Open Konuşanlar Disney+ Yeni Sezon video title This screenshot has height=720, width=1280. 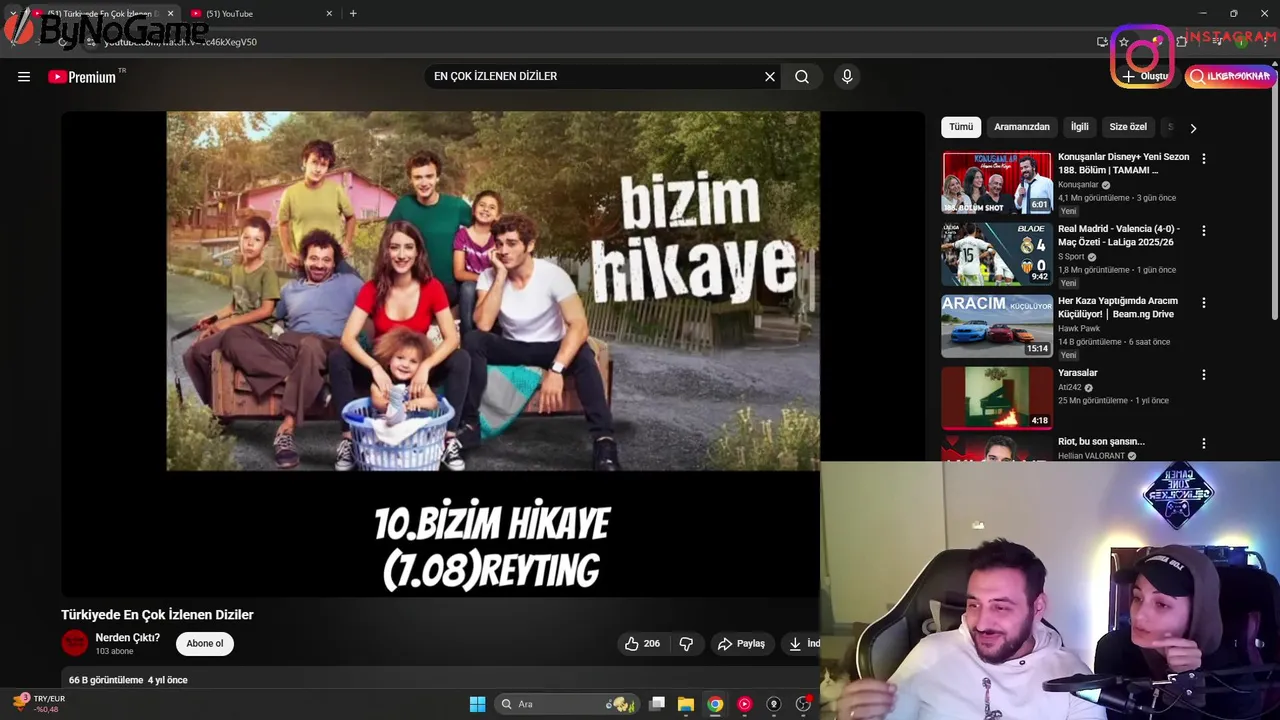pyautogui.click(x=1124, y=164)
